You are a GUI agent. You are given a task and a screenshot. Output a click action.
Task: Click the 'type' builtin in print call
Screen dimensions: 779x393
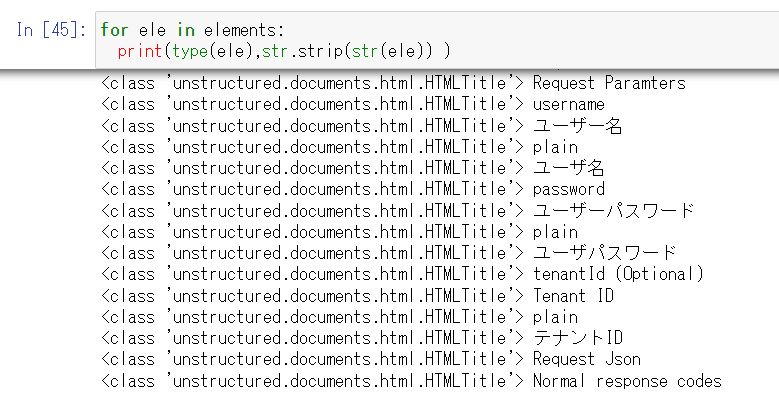tap(189, 52)
